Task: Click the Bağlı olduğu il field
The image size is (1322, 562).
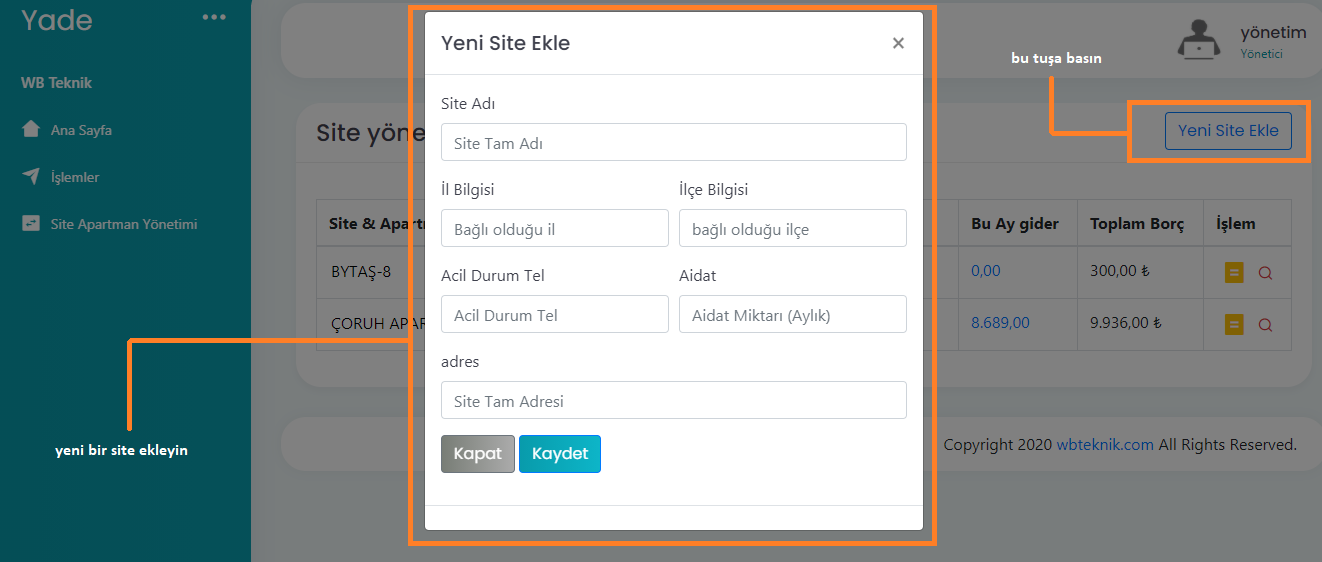Action: point(555,228)
